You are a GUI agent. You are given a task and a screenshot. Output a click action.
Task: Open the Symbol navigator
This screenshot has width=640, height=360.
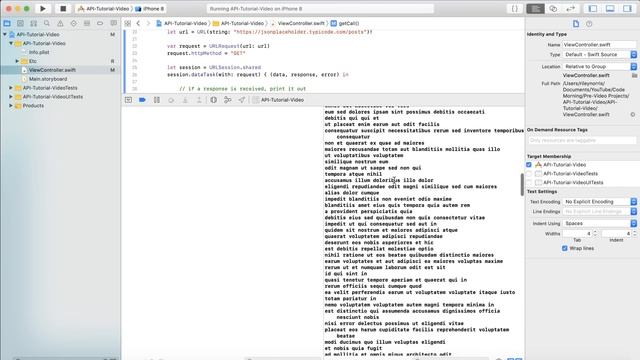pyautogui.click(x=33, y=24)
